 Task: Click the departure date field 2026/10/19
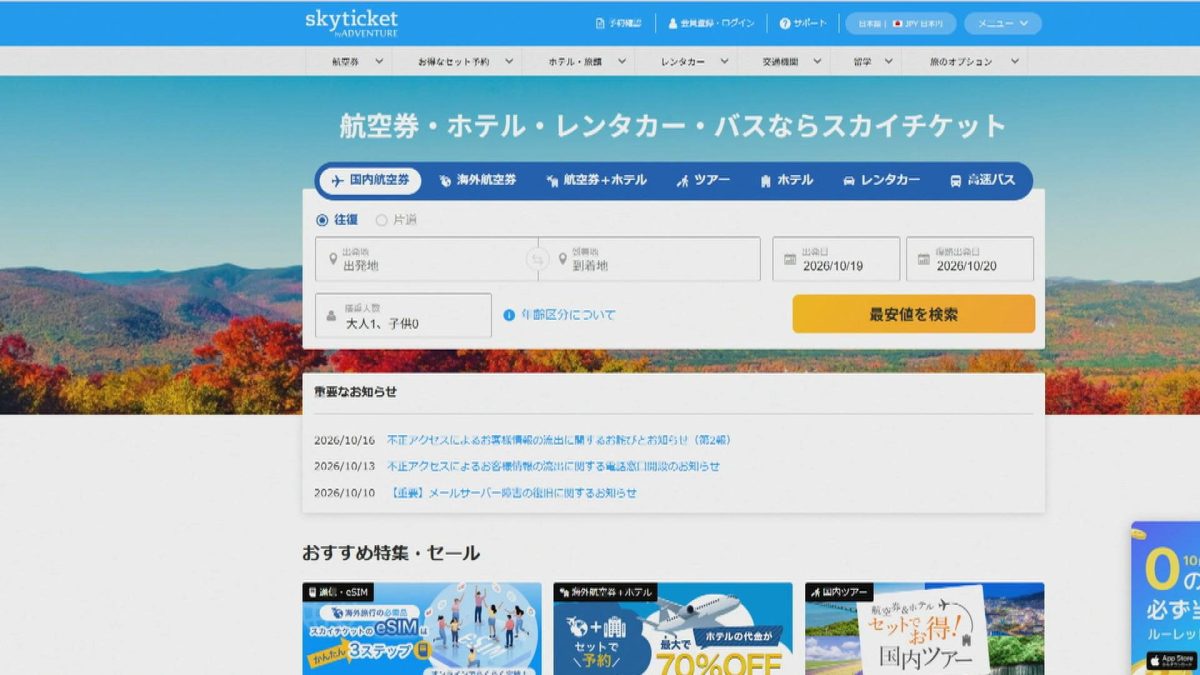836,259
